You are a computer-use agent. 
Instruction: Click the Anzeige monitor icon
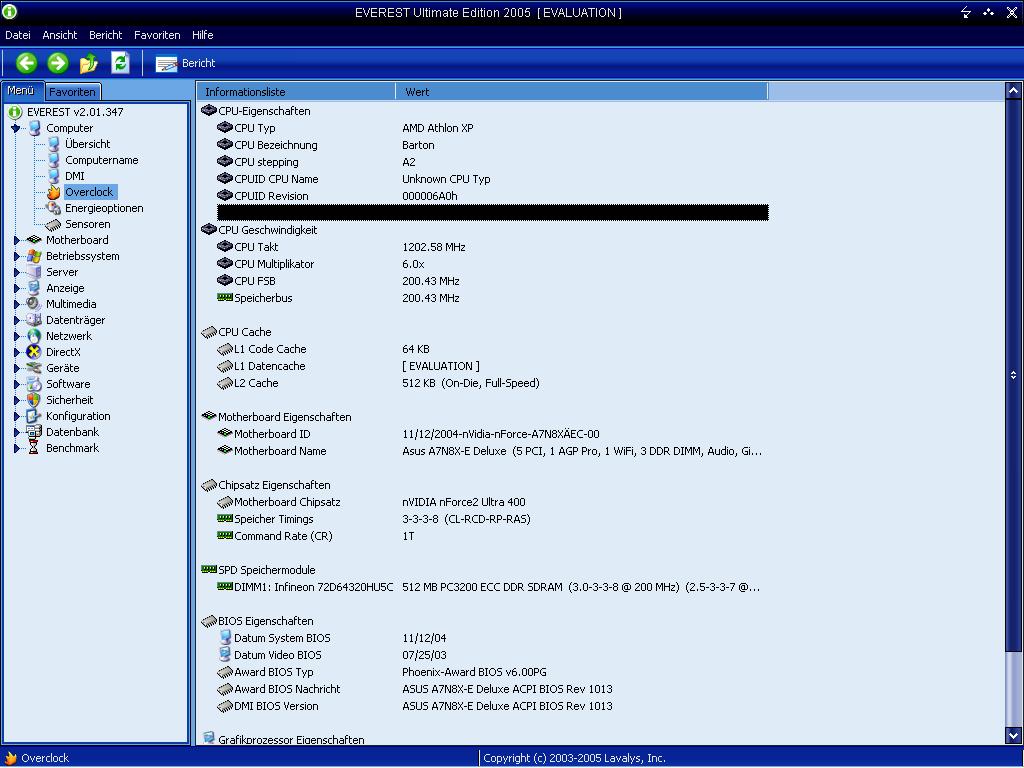click(x=34, y=289)
